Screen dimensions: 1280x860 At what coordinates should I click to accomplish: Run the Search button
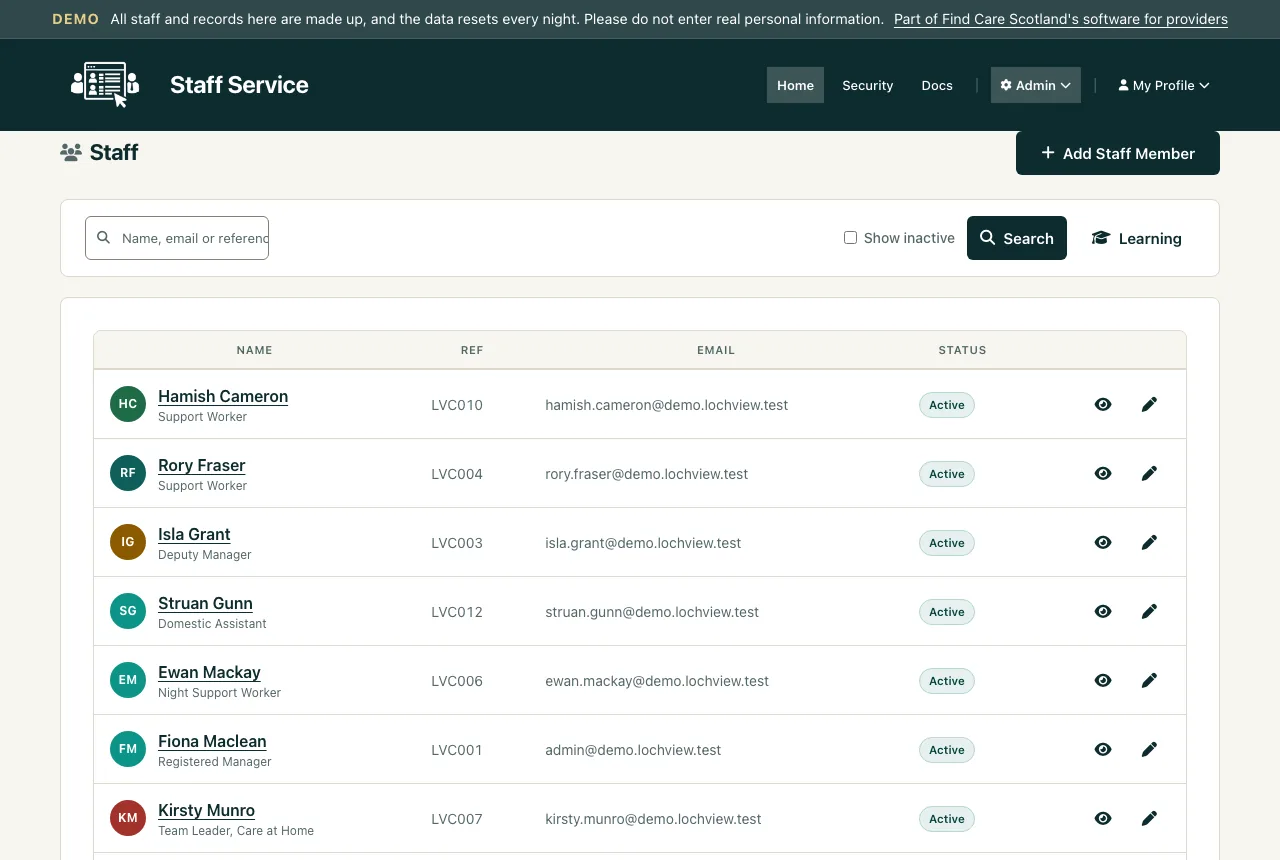pos(1017,238)
